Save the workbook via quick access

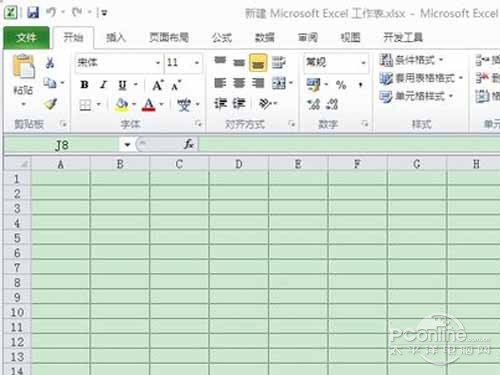click(33, 13)
